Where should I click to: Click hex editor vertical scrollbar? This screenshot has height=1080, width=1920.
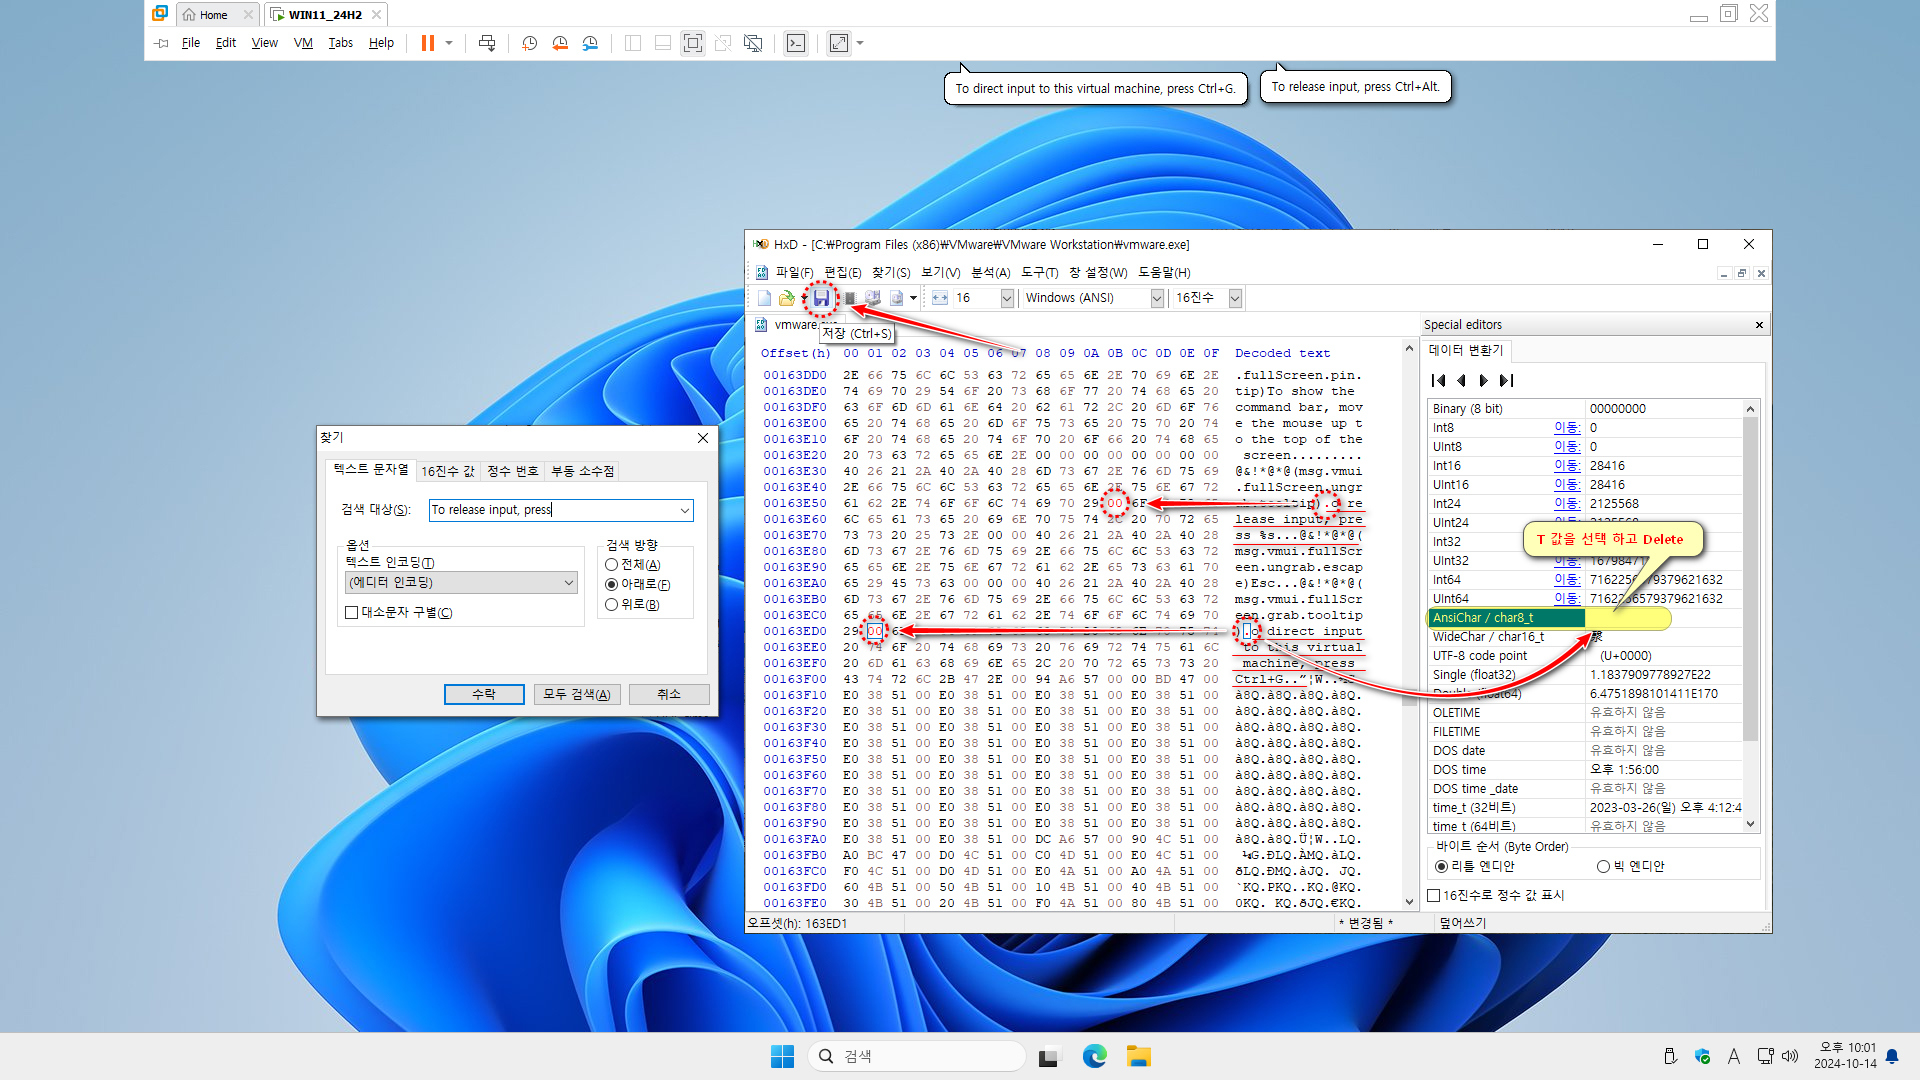coord(1410,625)
